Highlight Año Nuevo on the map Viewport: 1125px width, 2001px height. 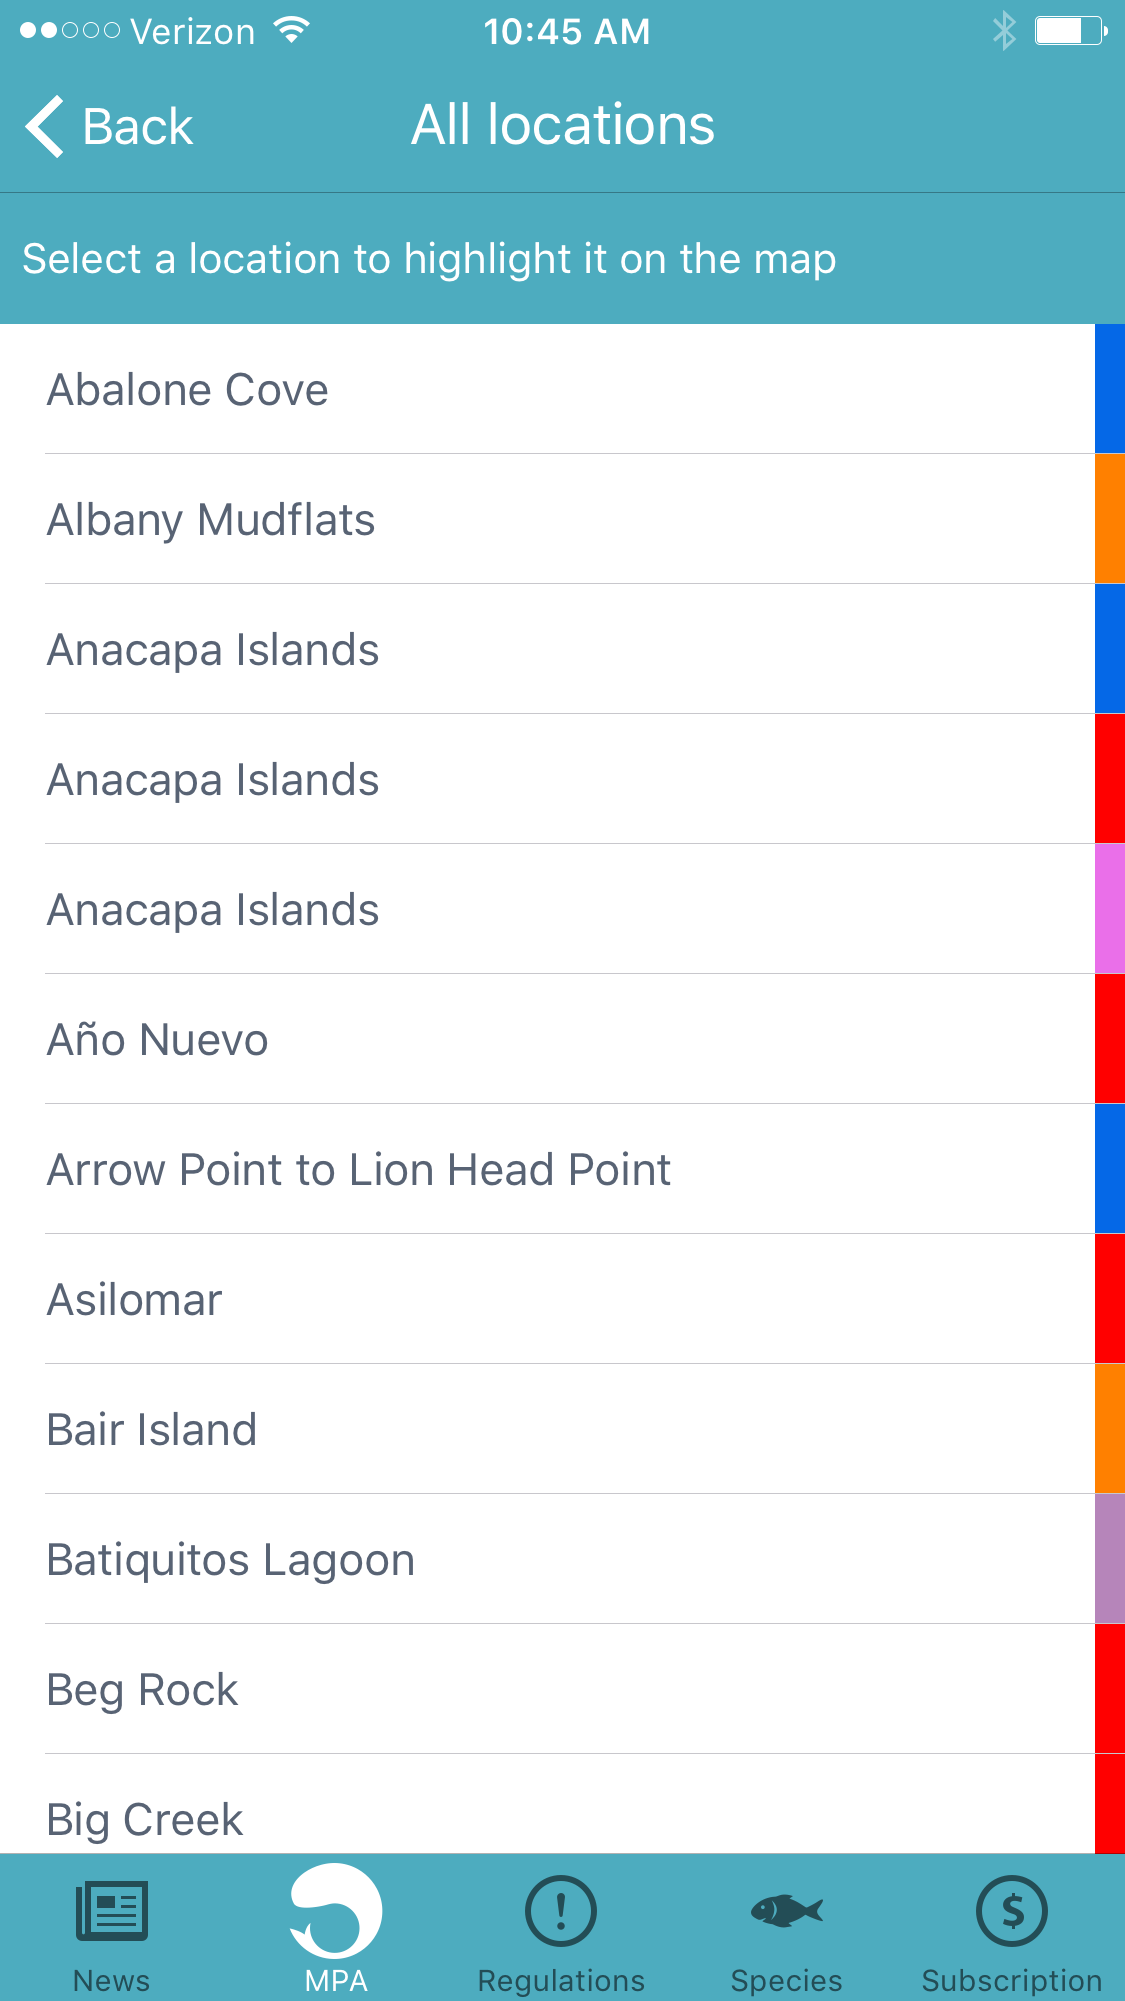(x=158, y=1040)
